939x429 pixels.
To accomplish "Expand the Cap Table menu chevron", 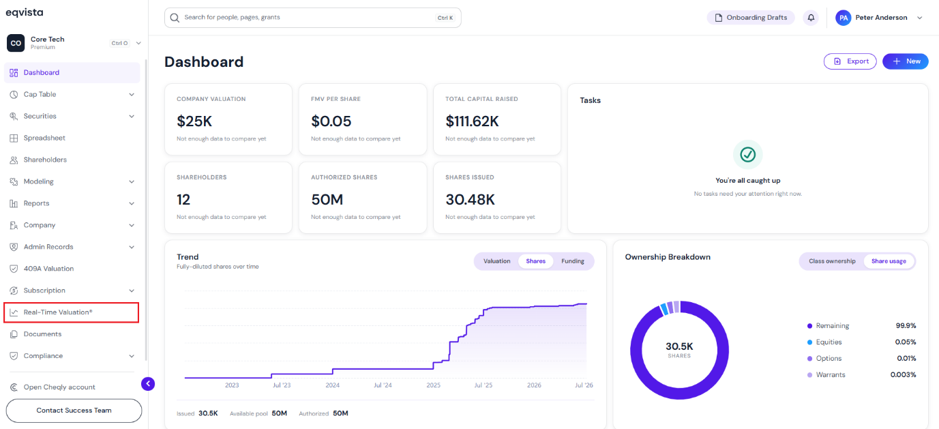I will click(x=132, y=95).
